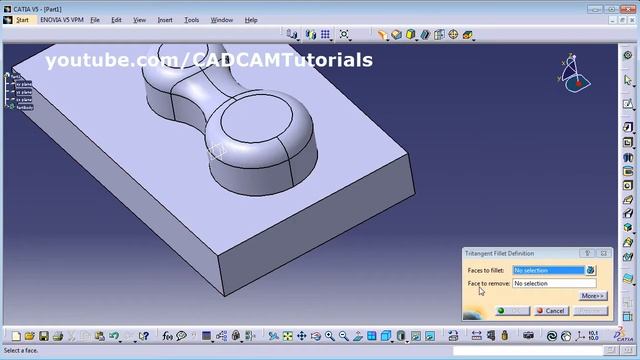Click the Paste clipboard icon
Screen dimensions: 640x360
click(x=100, y=336)
